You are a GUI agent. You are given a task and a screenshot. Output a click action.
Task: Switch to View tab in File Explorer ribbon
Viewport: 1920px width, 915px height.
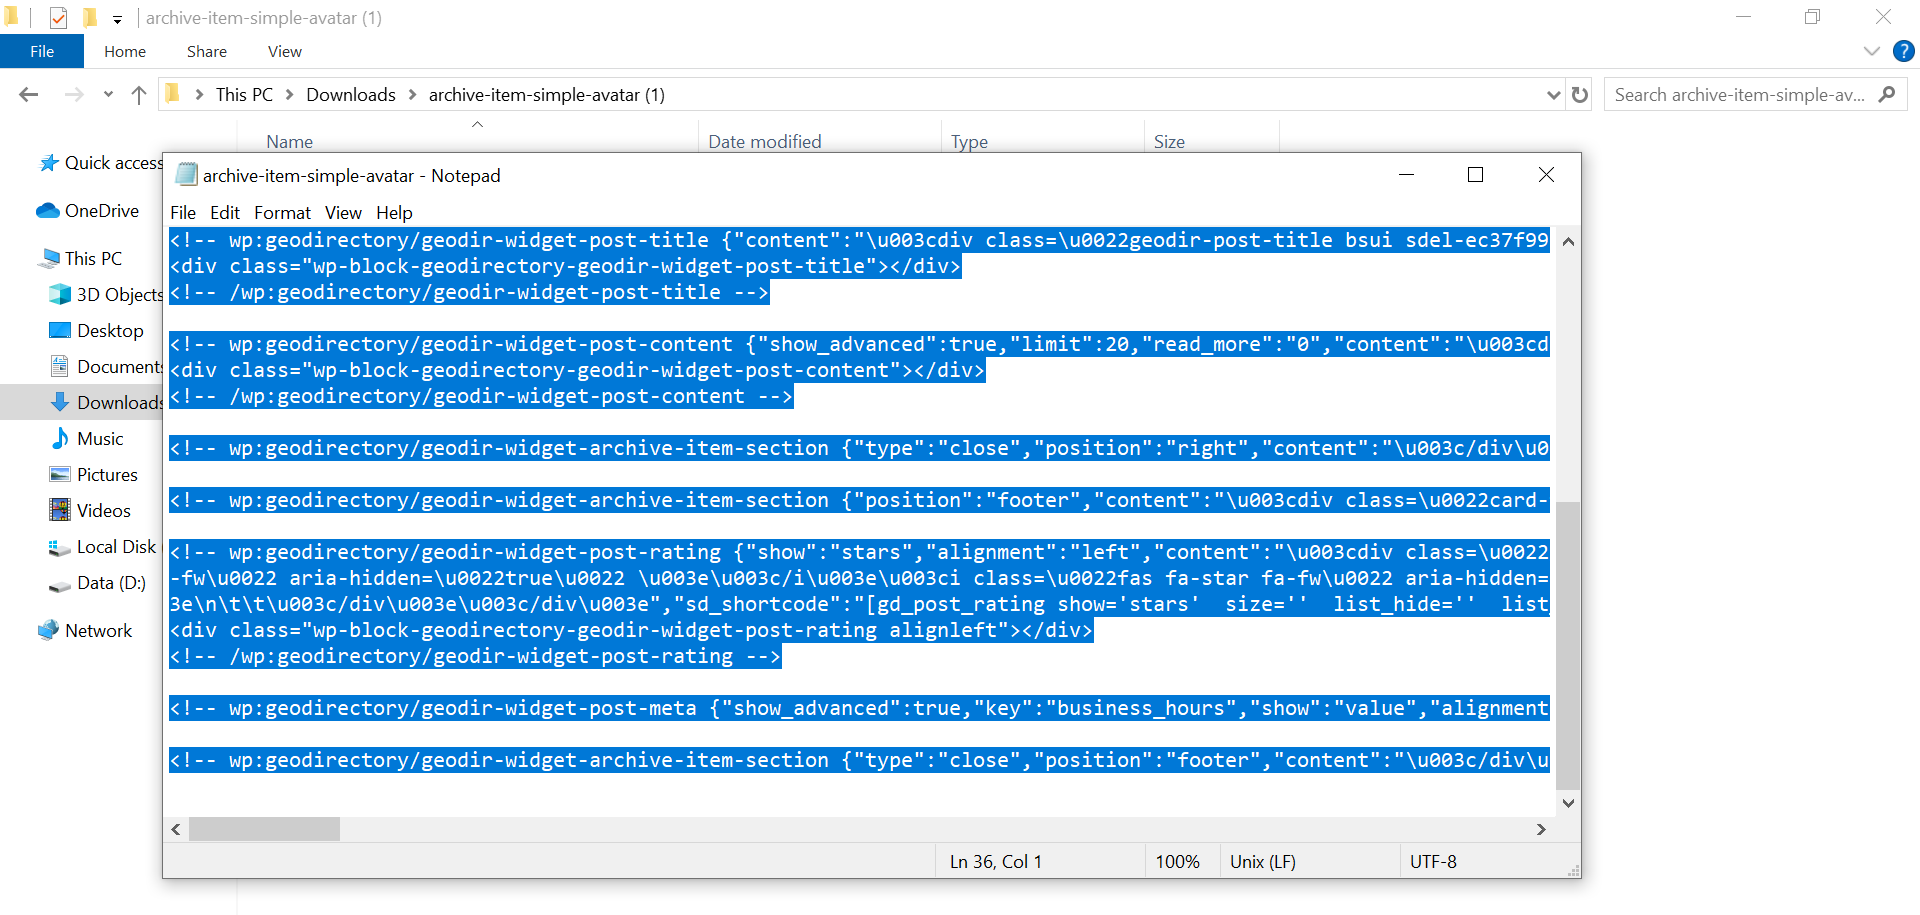click(285, 52)
